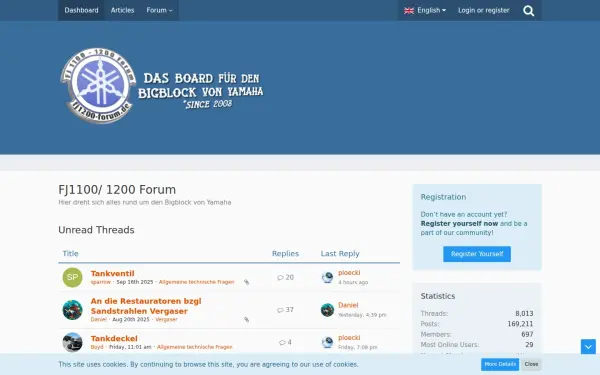Open Daniel's avatar beside Sandstrahlen thread

coord(72,310)
